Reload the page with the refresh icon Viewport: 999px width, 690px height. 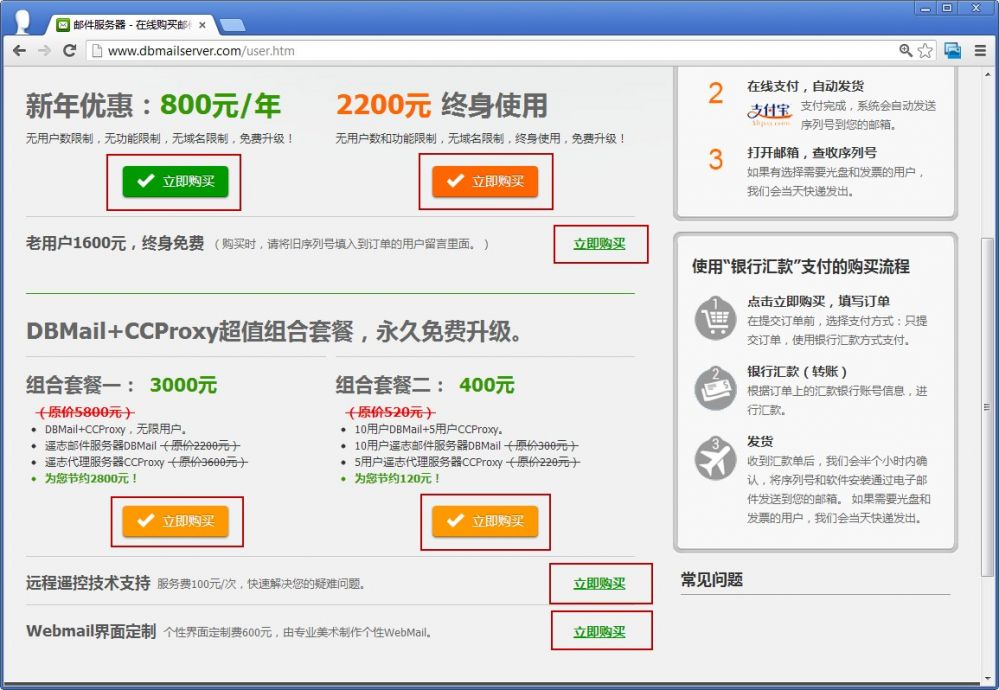(69, 50)
